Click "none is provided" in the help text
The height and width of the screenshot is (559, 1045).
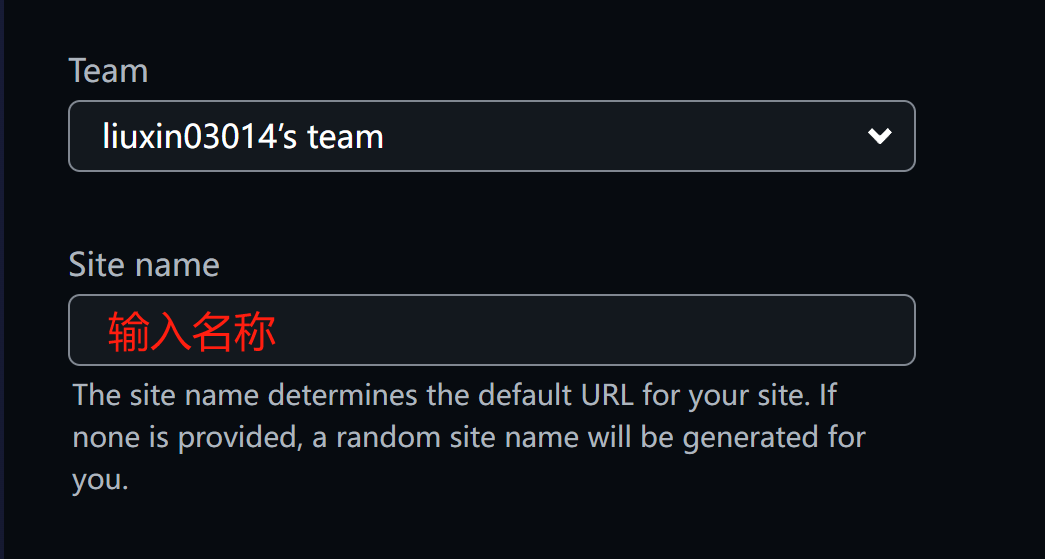pyautogui.click(x=183, y=438)
